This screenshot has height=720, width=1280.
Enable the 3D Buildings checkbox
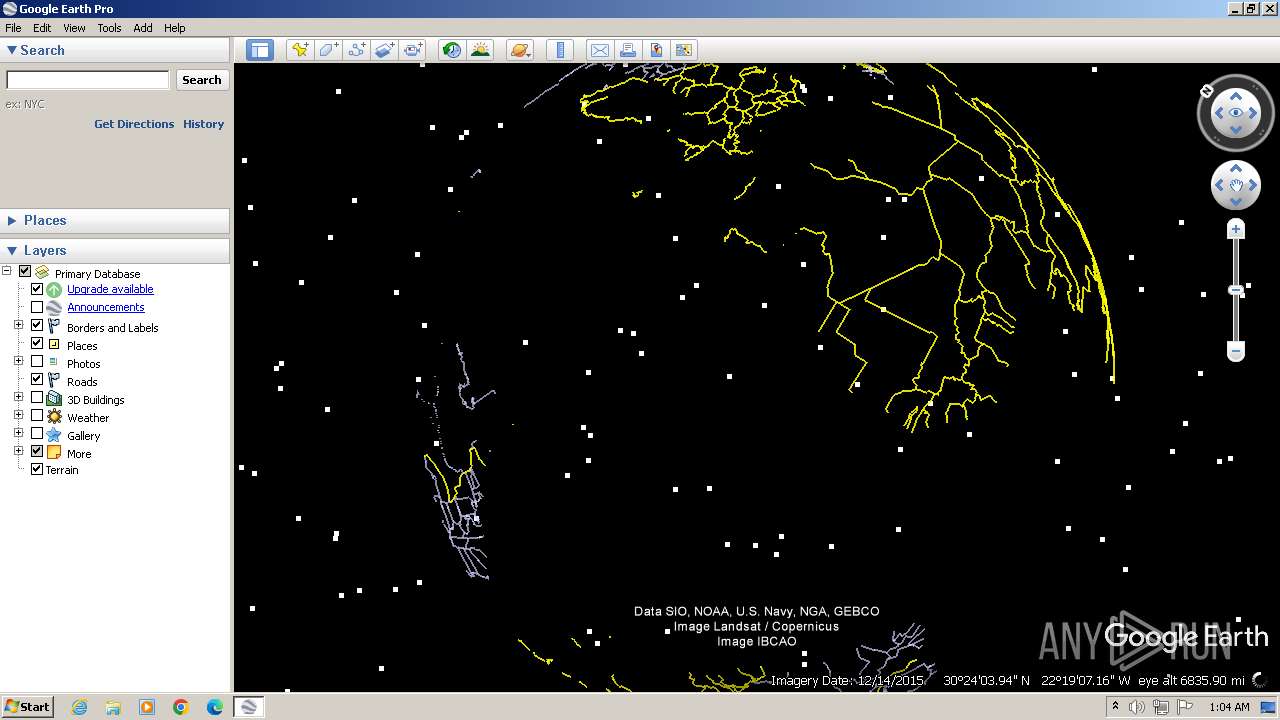37,397
